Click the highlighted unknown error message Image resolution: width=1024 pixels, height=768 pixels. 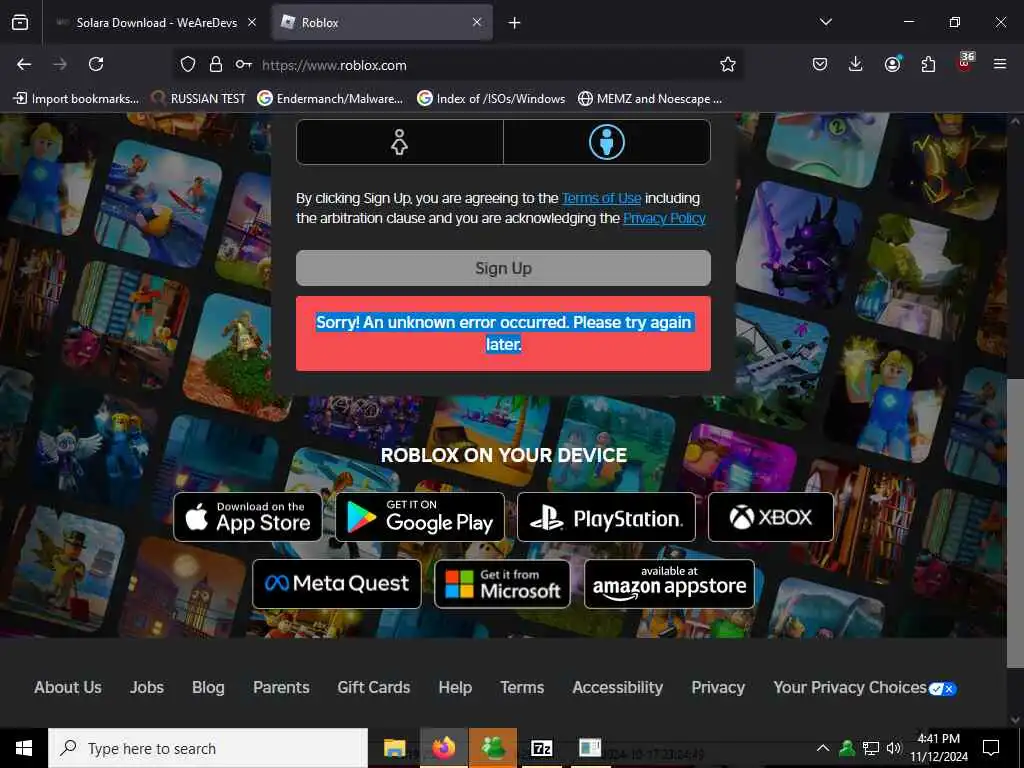[x=504, y=333]
